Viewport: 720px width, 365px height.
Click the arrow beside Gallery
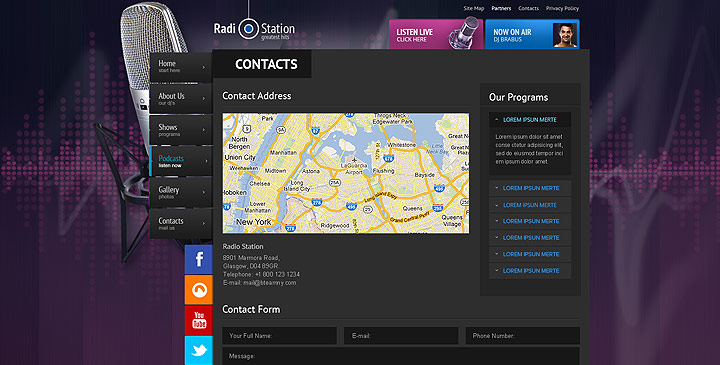pos(204,192)
